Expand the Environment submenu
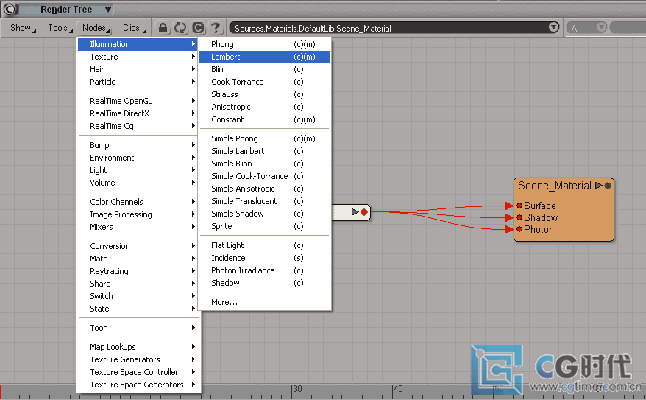Viewport: 646px width, 400px height. (x=138, y=158)
